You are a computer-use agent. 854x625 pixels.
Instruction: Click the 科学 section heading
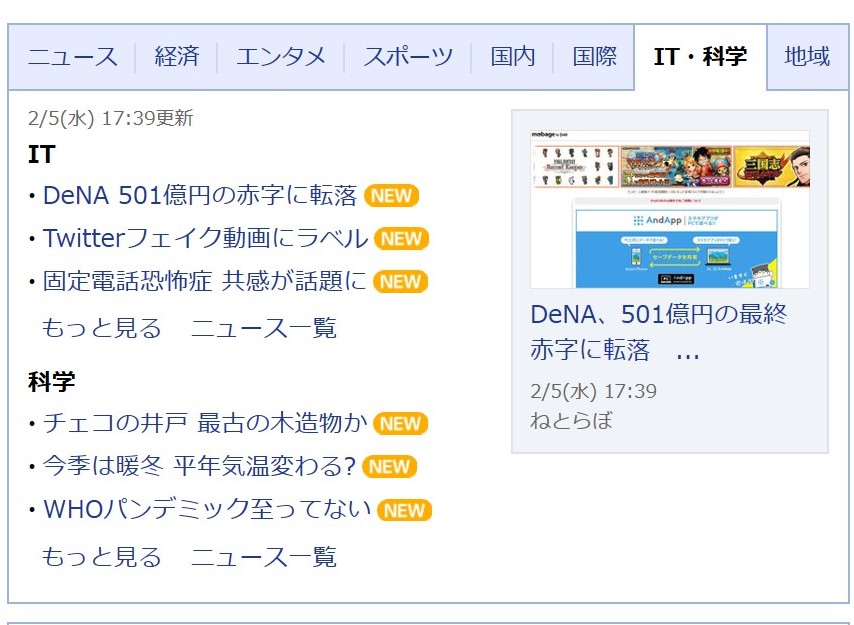[51, 381]
